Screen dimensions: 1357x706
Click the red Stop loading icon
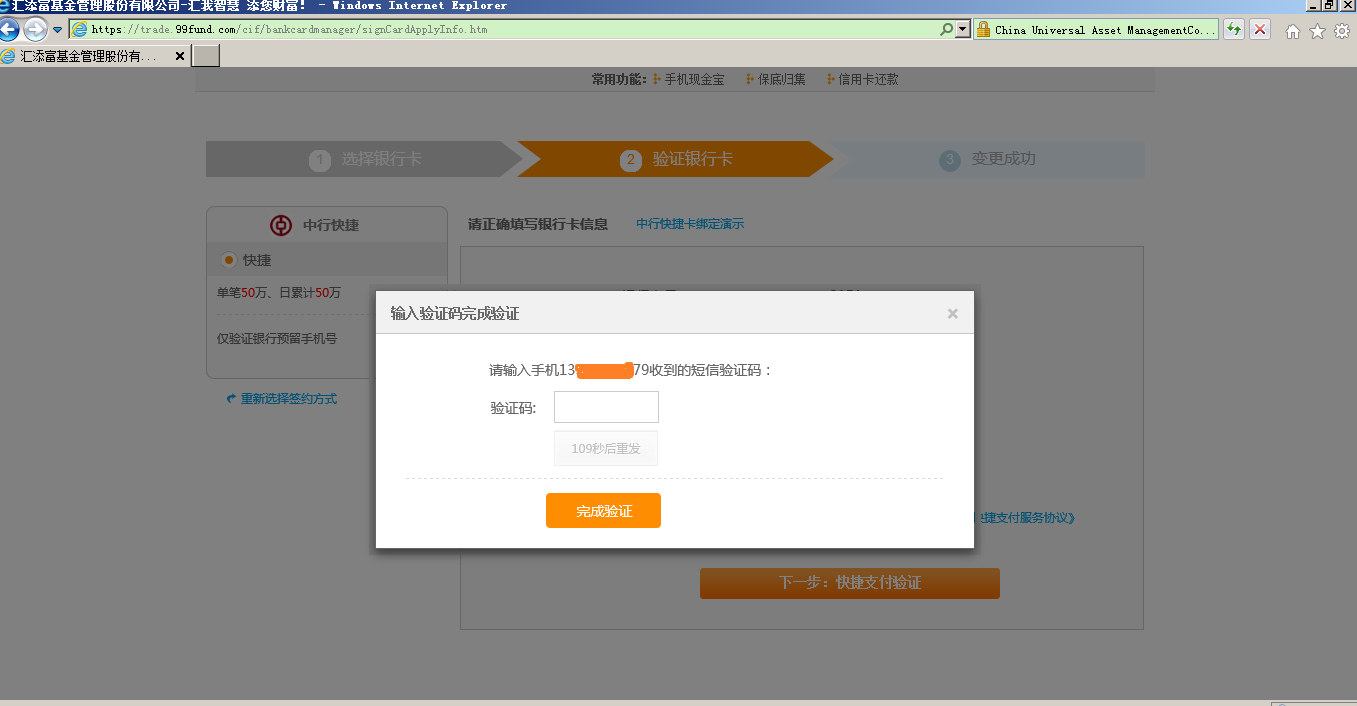pyautogui.click(x=1260, y=30)
